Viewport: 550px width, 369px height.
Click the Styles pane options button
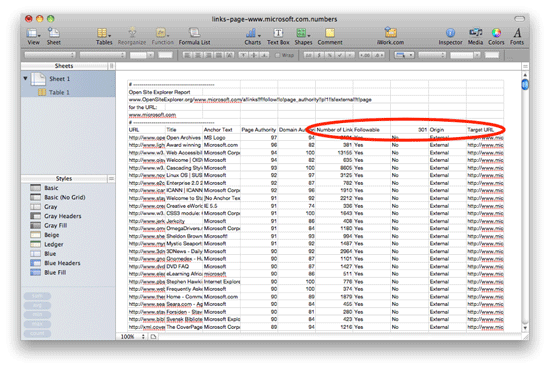click(x=111, y=179)
